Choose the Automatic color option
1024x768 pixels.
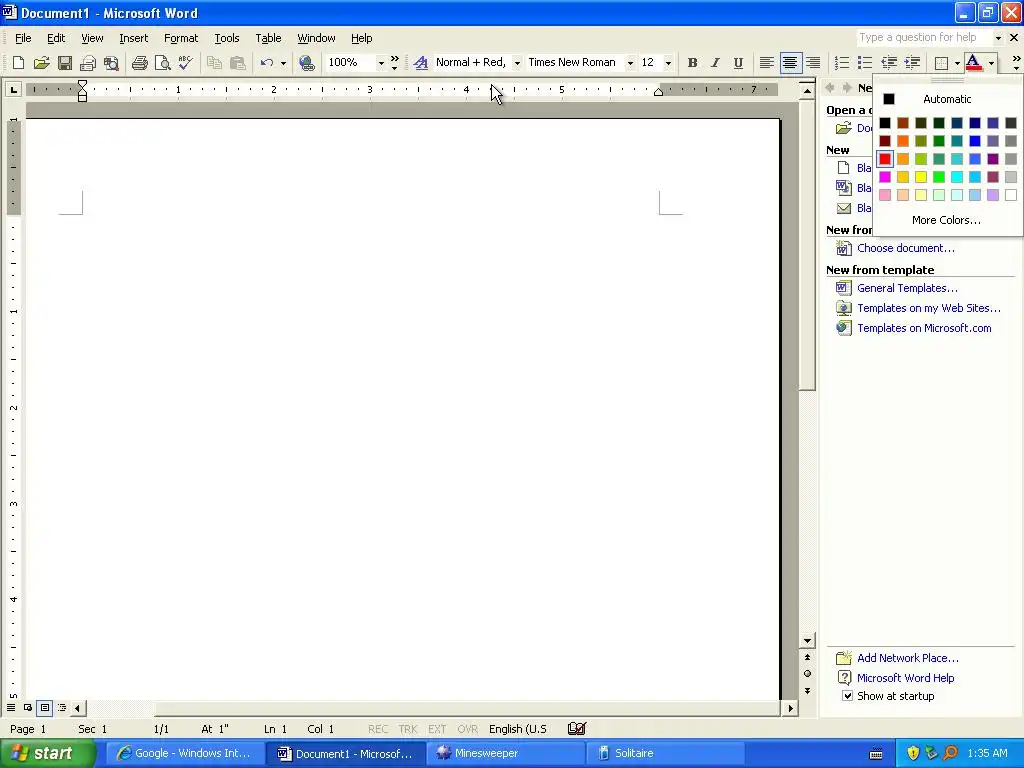click(x=947, y=99)
